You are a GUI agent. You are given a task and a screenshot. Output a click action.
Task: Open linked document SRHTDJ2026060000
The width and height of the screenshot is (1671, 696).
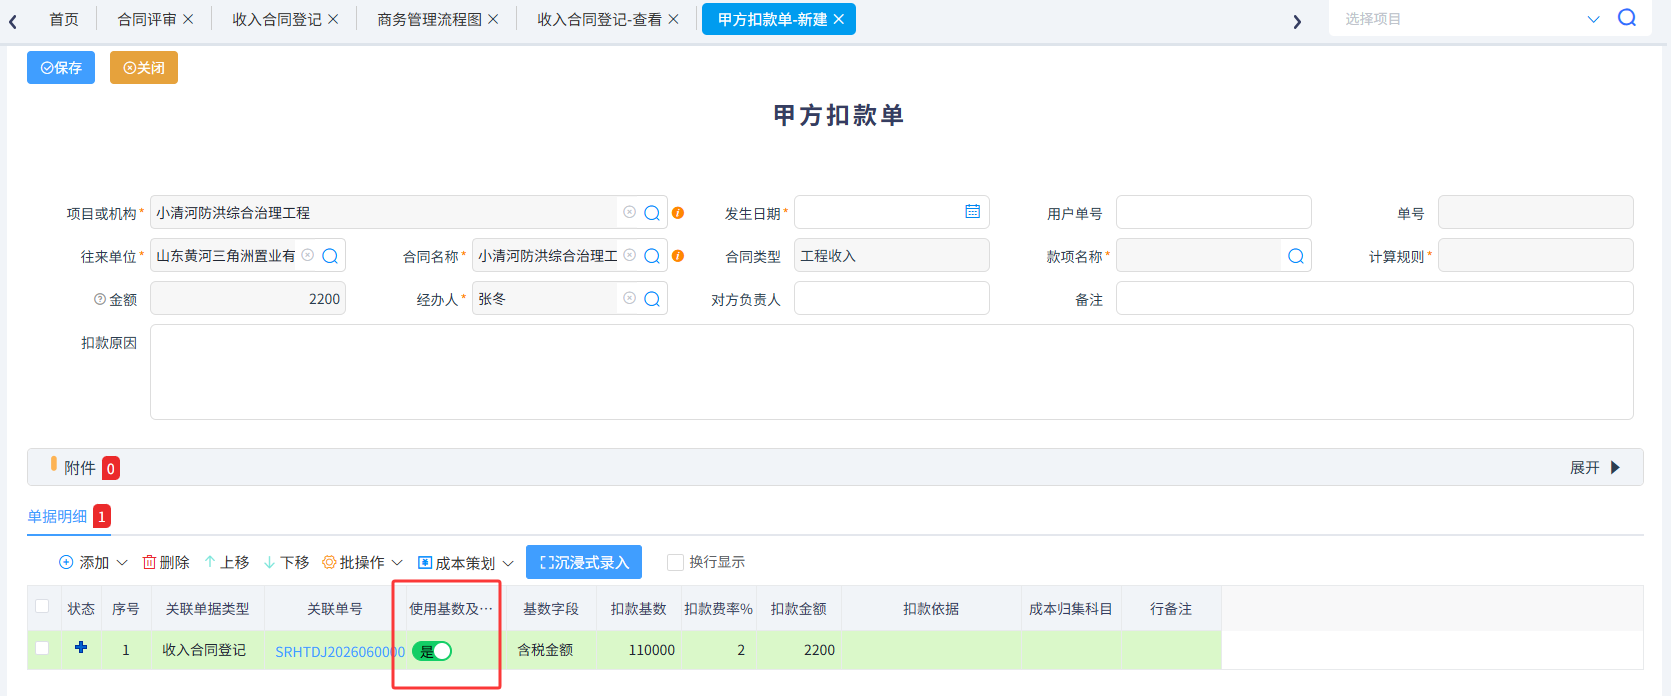[340, 651]
